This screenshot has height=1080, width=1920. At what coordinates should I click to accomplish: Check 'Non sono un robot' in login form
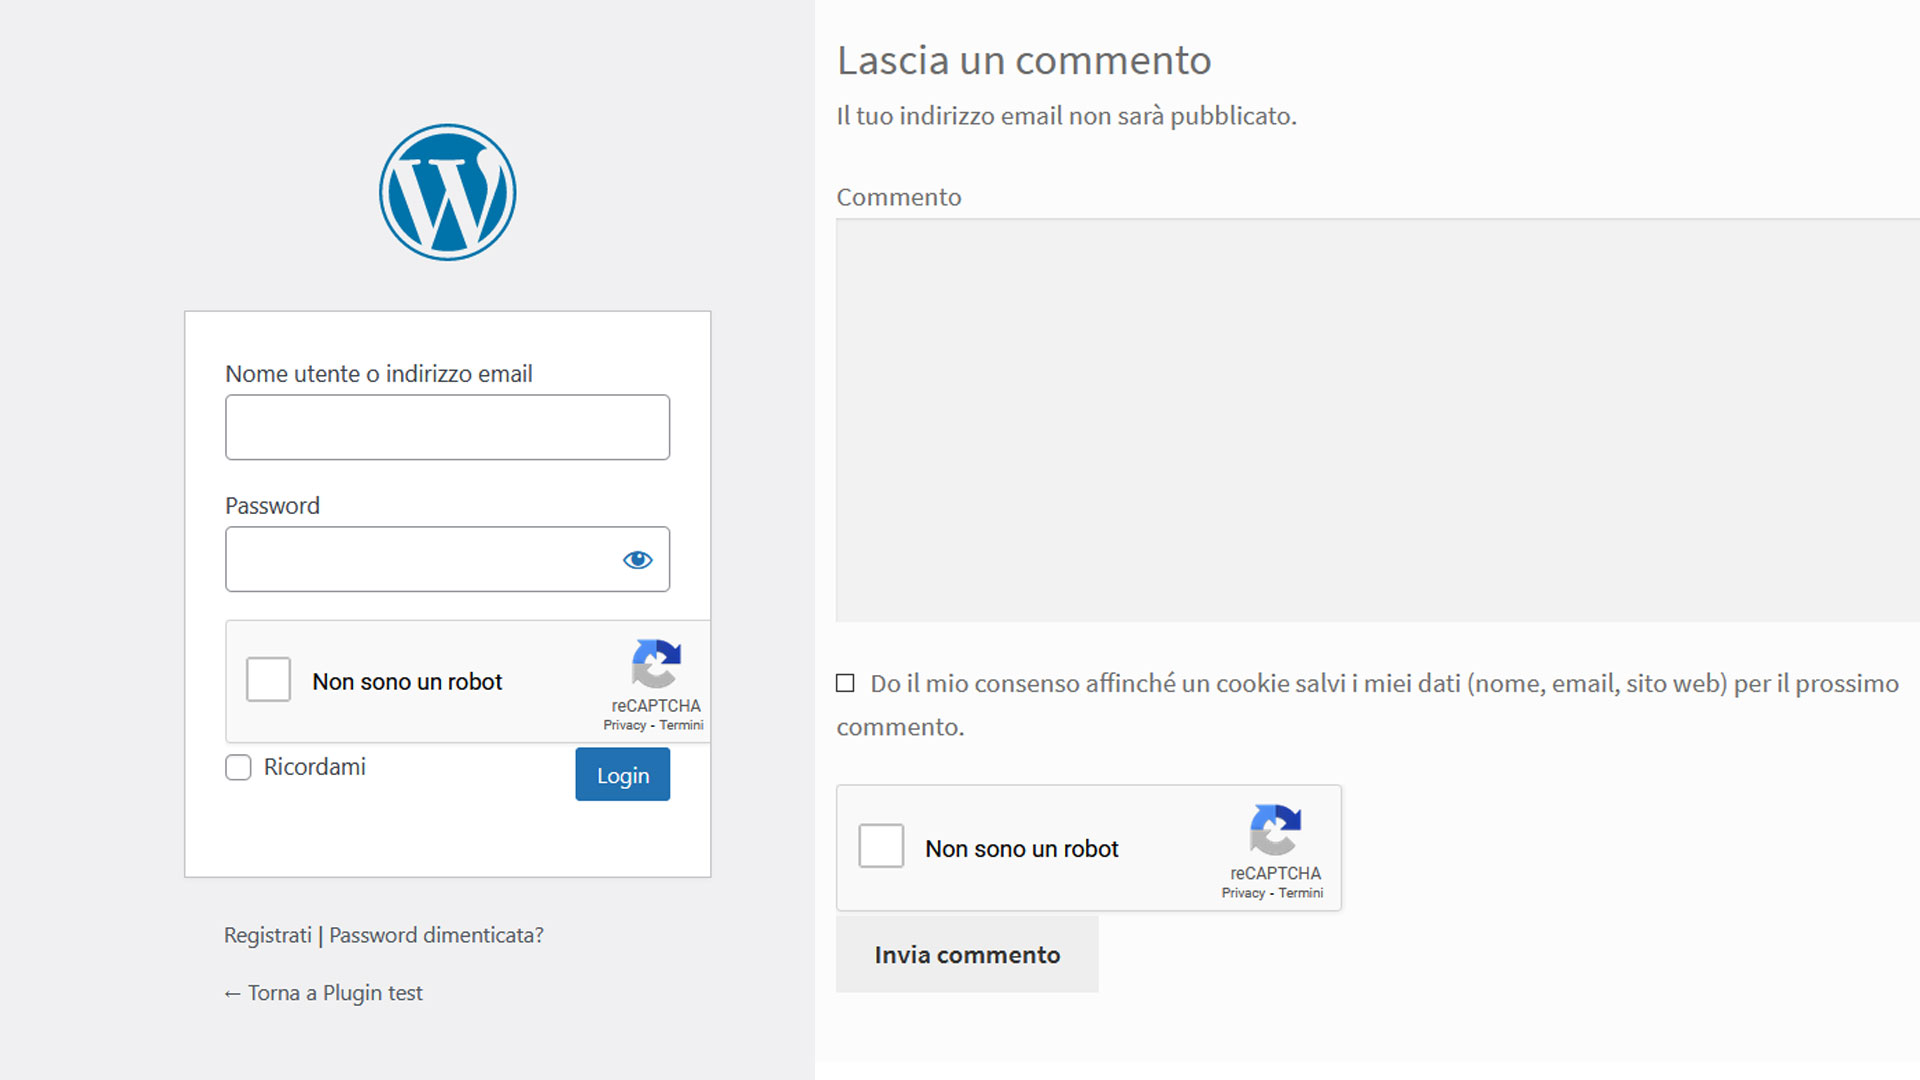[268, 680]
